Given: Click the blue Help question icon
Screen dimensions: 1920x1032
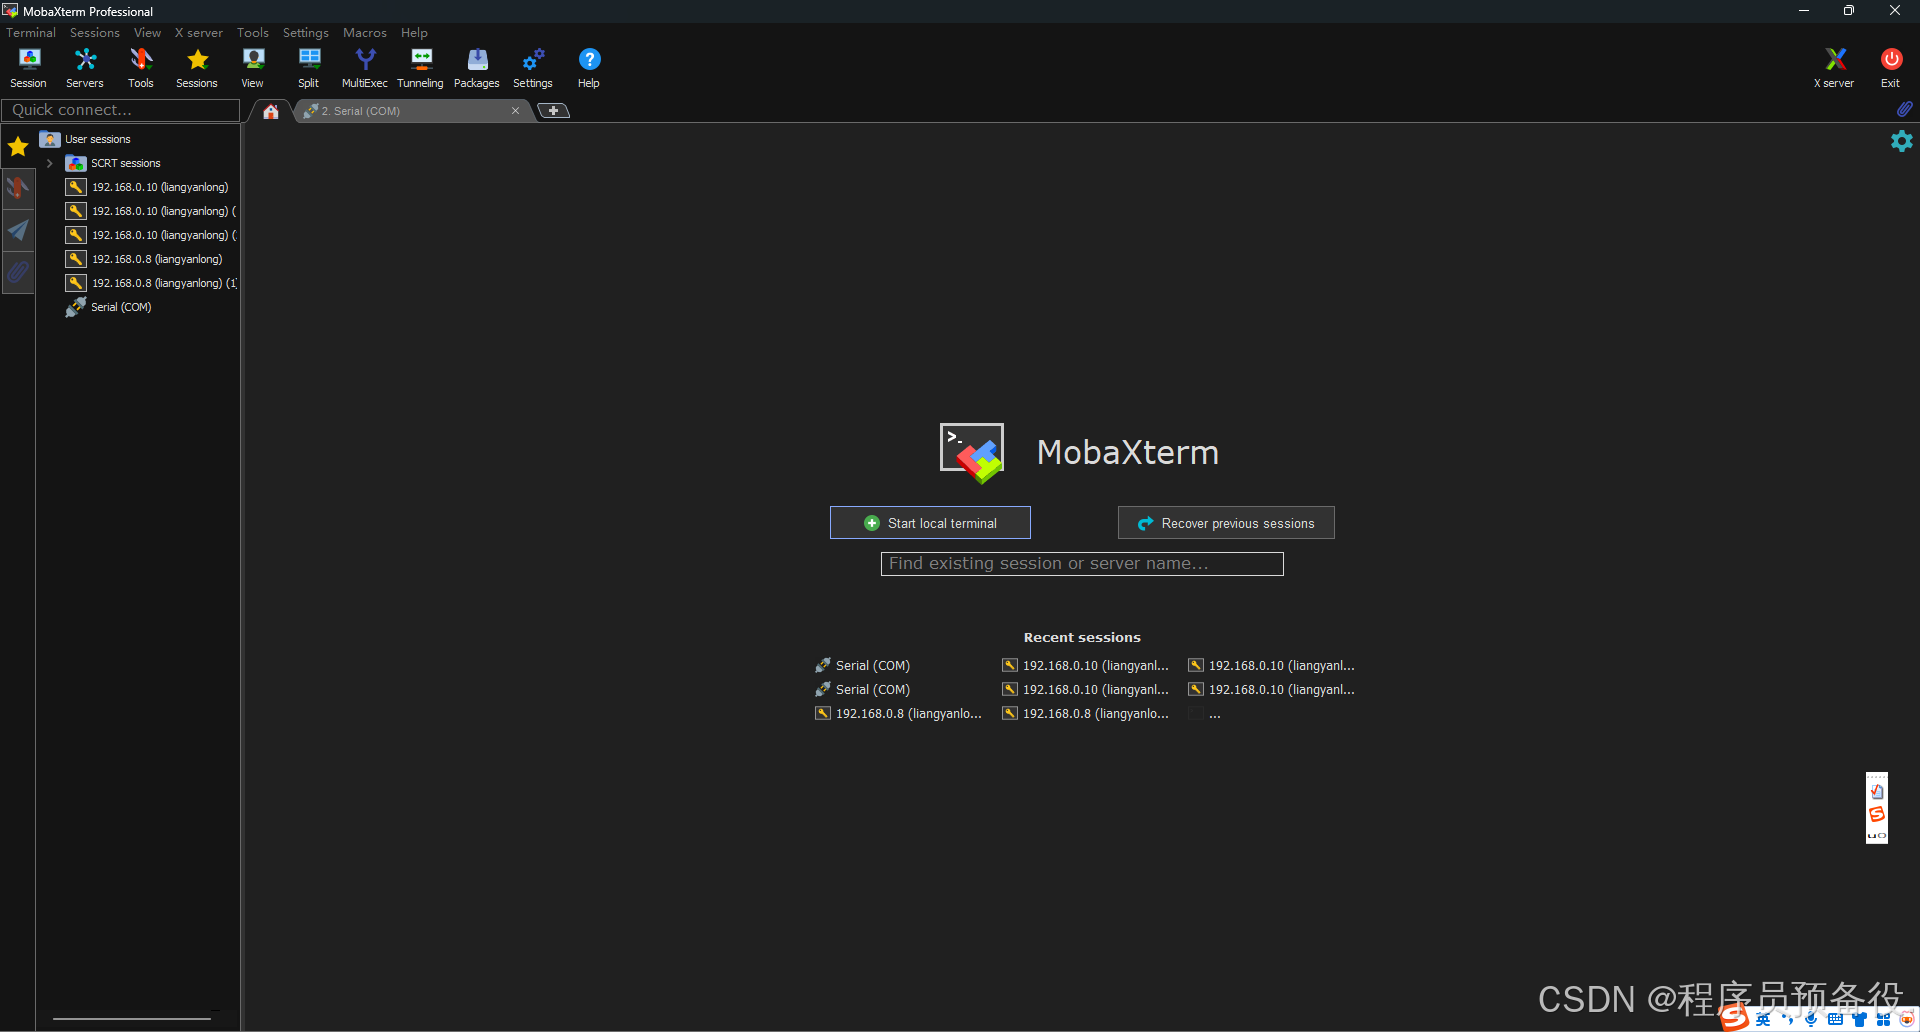Looking at the screenshot, I should pyautogui.click(x=589, y=68).
